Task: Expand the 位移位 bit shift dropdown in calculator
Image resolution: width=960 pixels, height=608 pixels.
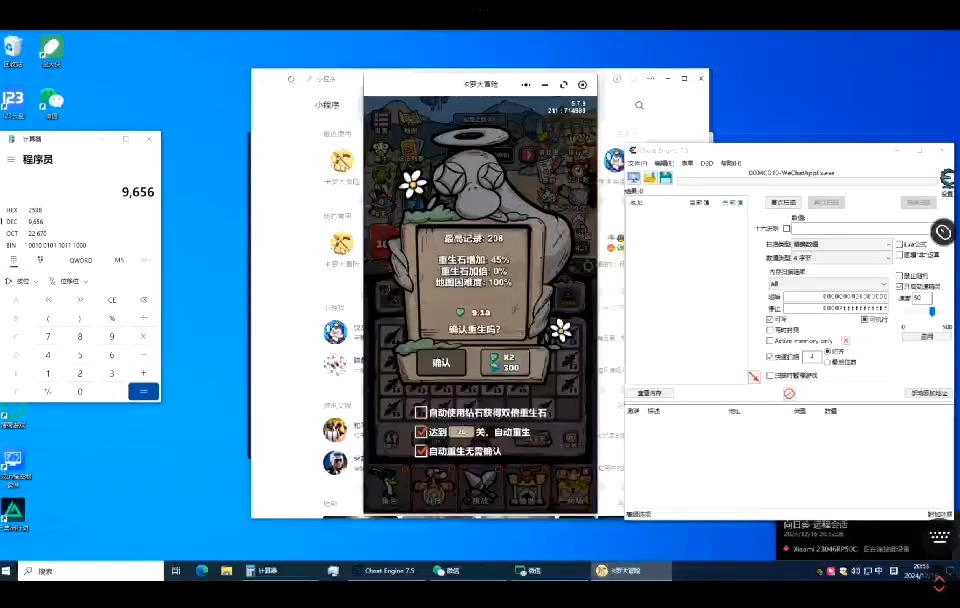Action: 69,281
